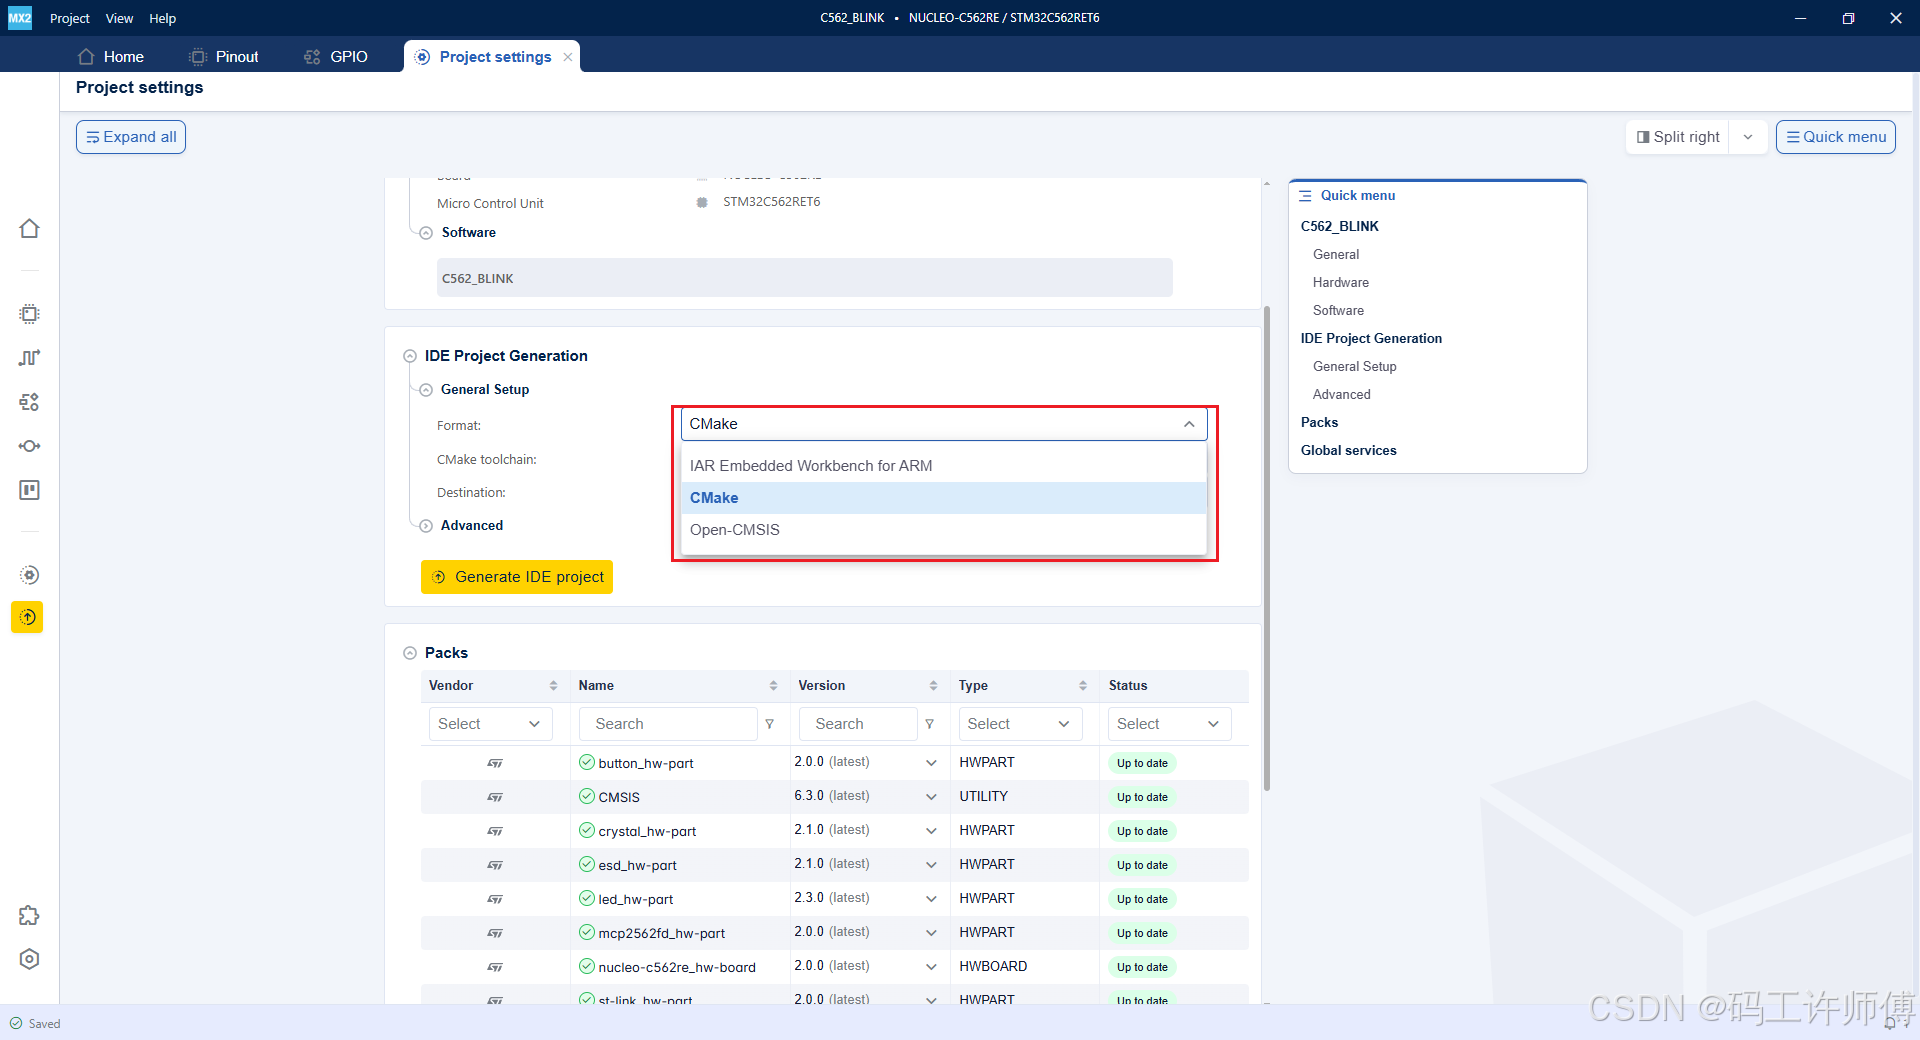Image resolution: width=1920 pixels, height=1040 pixels.
Task: Jump to General Setup in Quick menu
Action: pyautogui.click(x=1354, y=367)
